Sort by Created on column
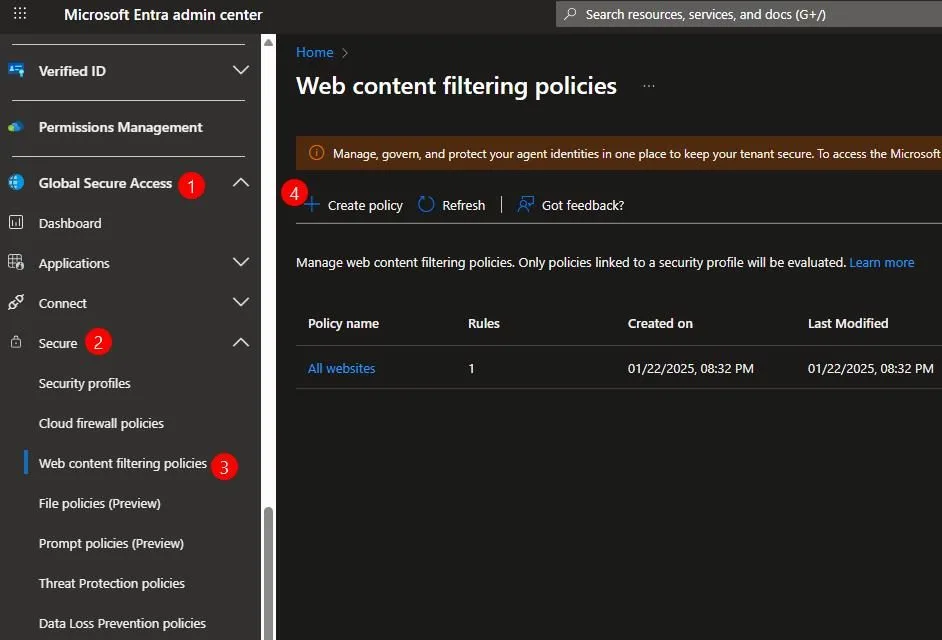The width and height of the screenshot is (942, 640). point(660,323)
